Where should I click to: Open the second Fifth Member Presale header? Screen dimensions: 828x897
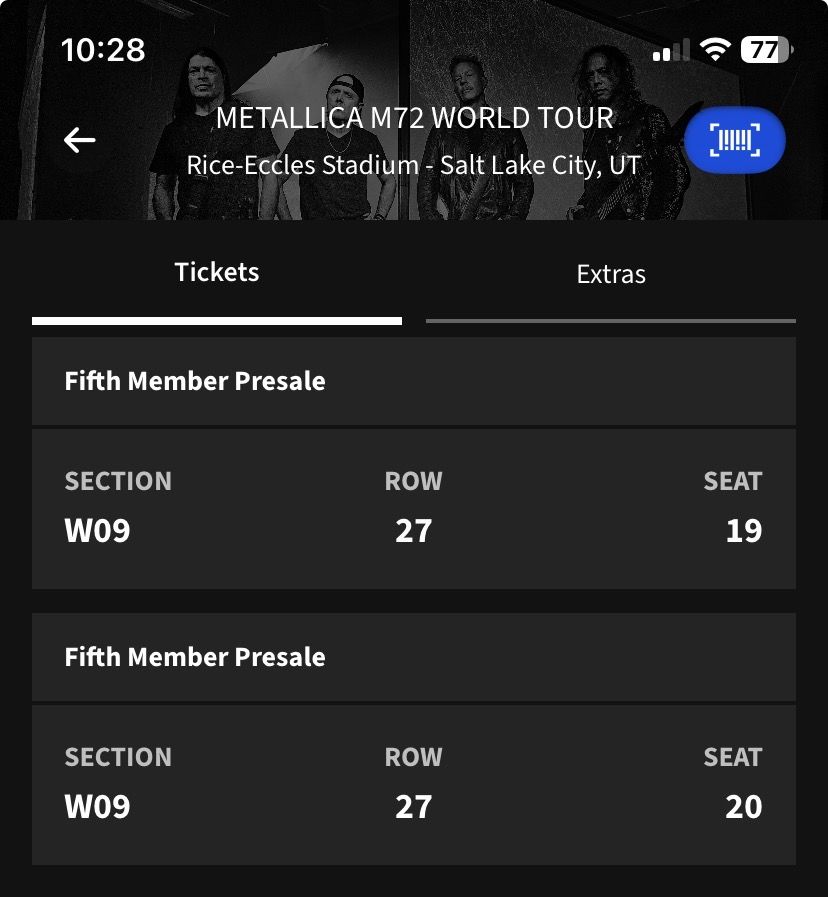click(x=414, y=657)
